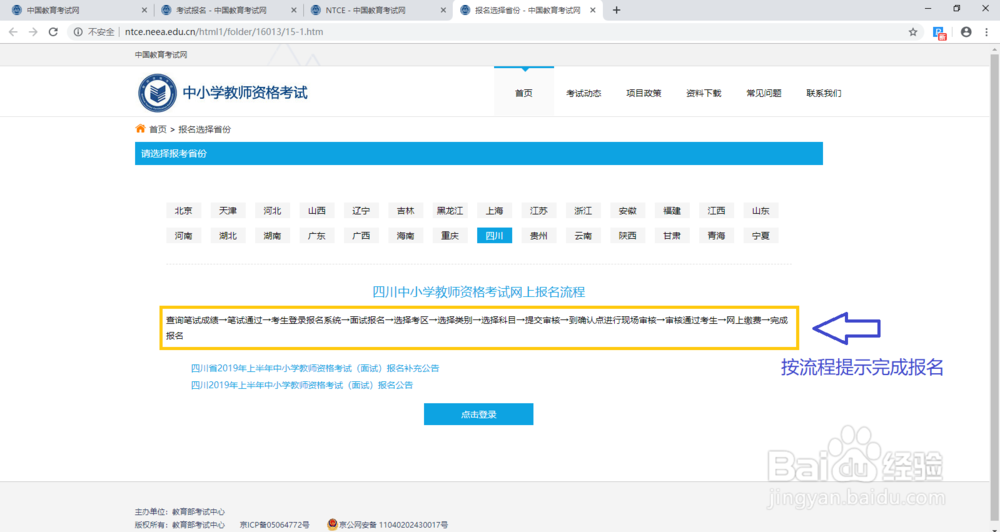The width and height of the screenshot is (1000, 532).
Task: Select province 河南
Action: pyautogui.click(x=184, y=235)
